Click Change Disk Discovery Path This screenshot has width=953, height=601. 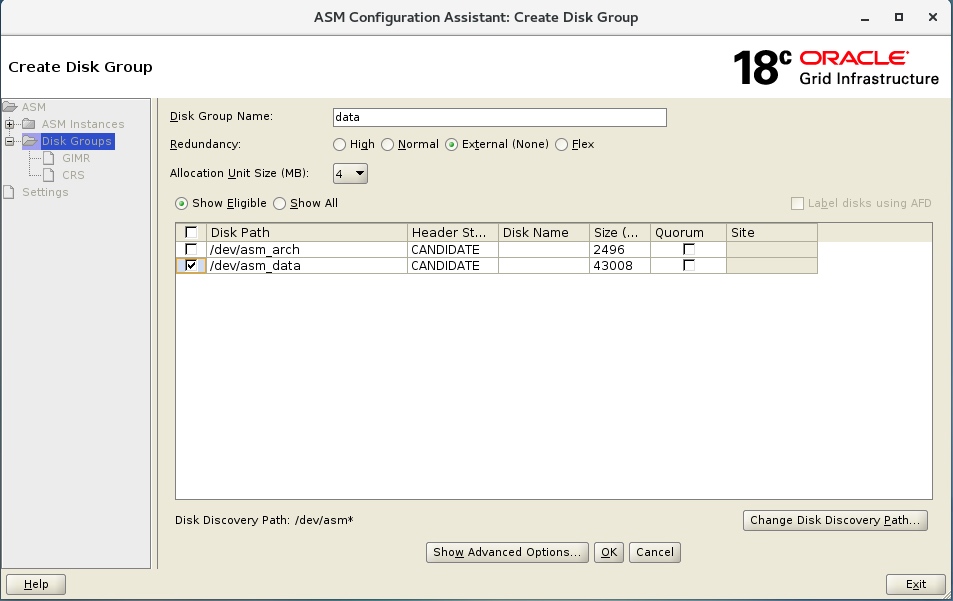[x=835, y=520]
